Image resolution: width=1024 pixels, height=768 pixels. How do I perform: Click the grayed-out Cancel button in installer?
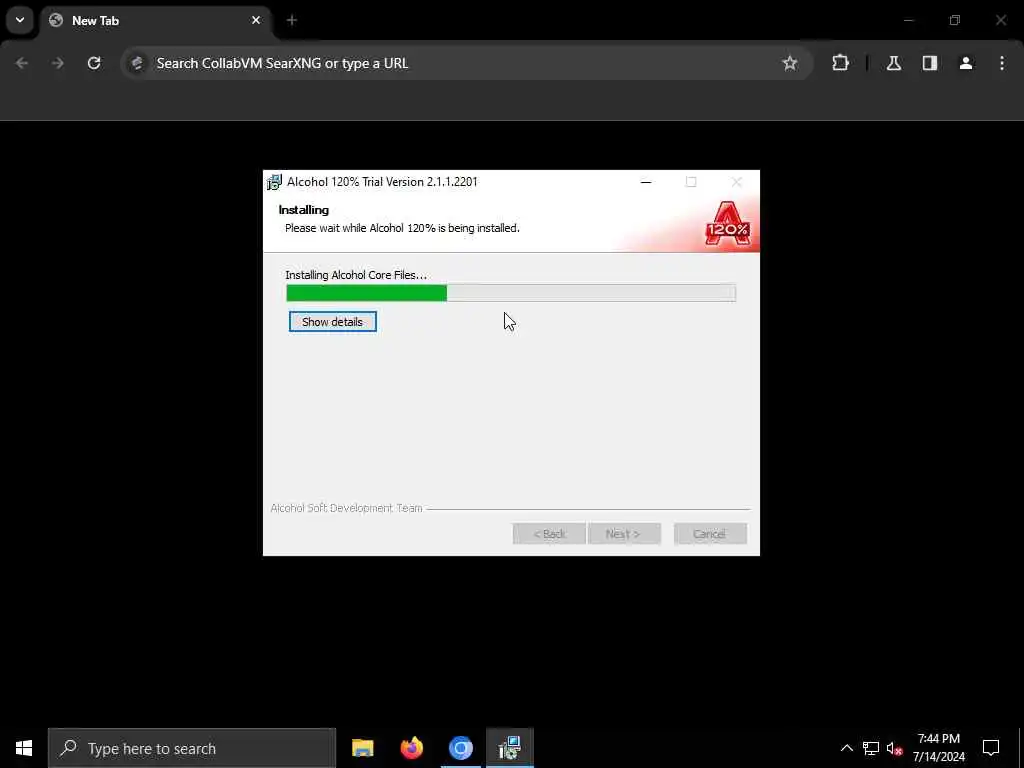(x=710, y=534)
